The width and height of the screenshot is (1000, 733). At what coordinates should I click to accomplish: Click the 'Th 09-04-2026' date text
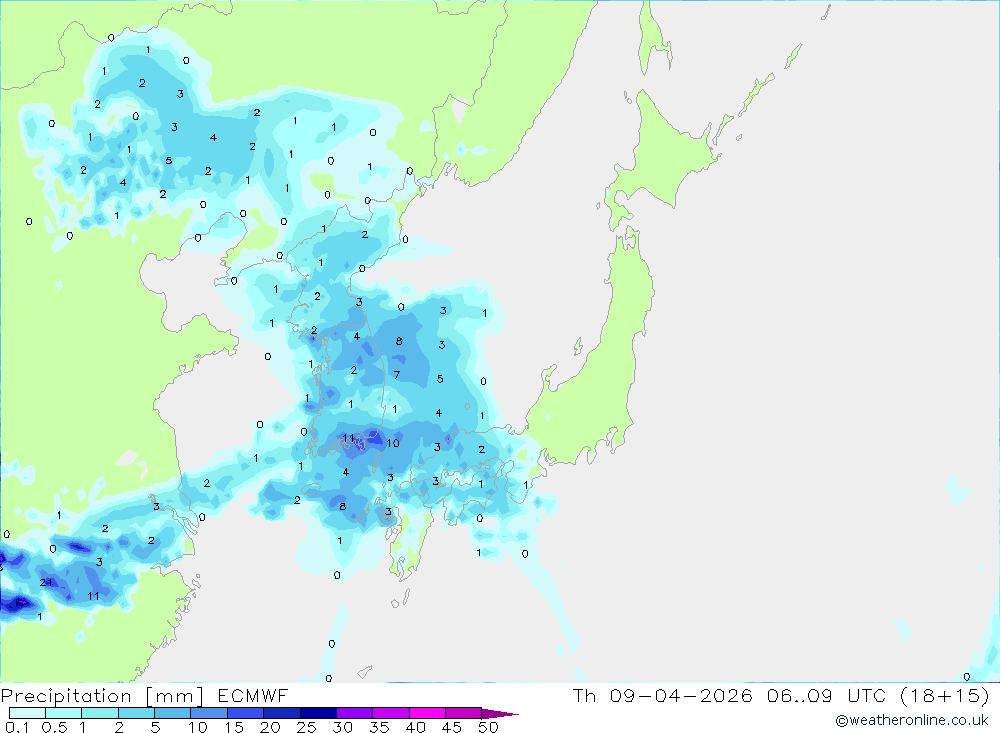pos(662,695)
